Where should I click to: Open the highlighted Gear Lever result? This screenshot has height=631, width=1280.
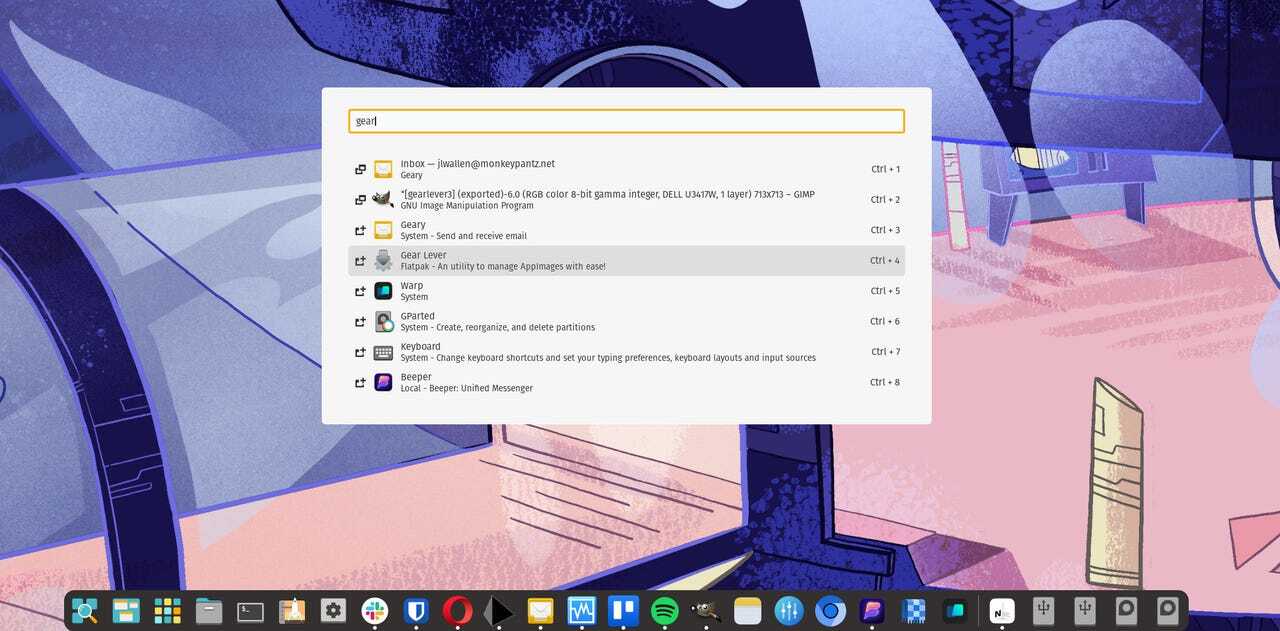coord(626,261)
